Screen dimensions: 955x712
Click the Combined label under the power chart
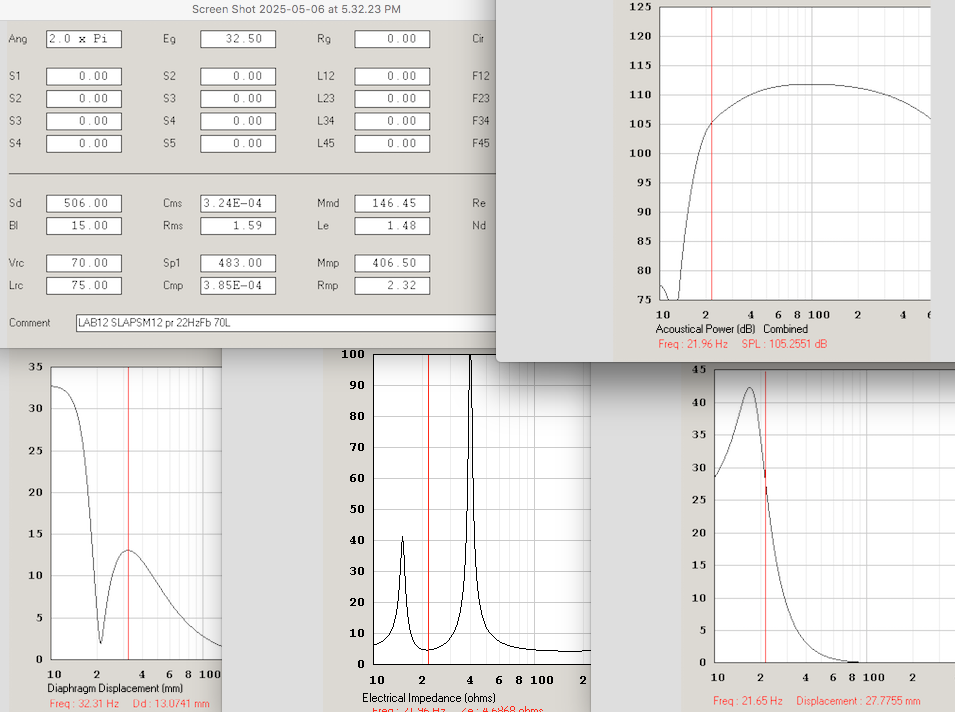(x=785, y=329)
